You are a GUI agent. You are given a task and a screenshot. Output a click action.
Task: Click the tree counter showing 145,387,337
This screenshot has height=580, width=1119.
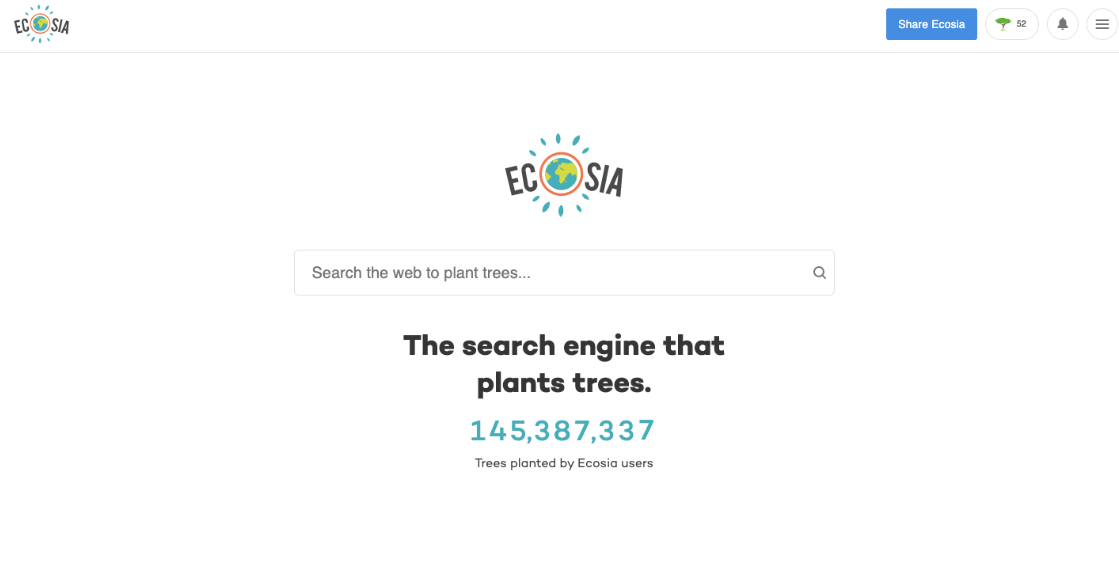pyautogui.click(x=562, y=430)
